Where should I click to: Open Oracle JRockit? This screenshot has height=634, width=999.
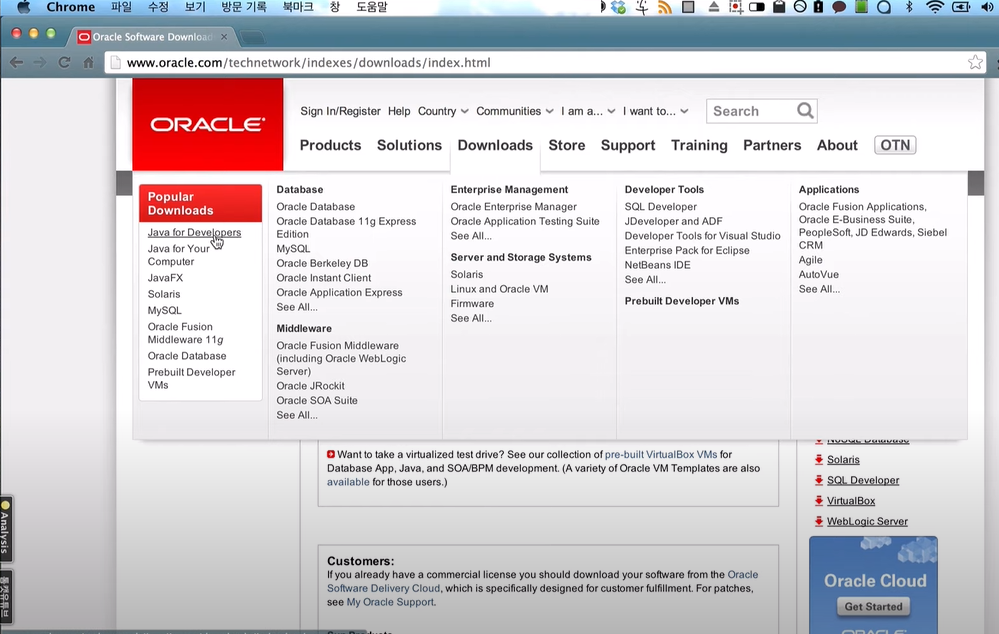pyautogui.click(x=310, y=385)
